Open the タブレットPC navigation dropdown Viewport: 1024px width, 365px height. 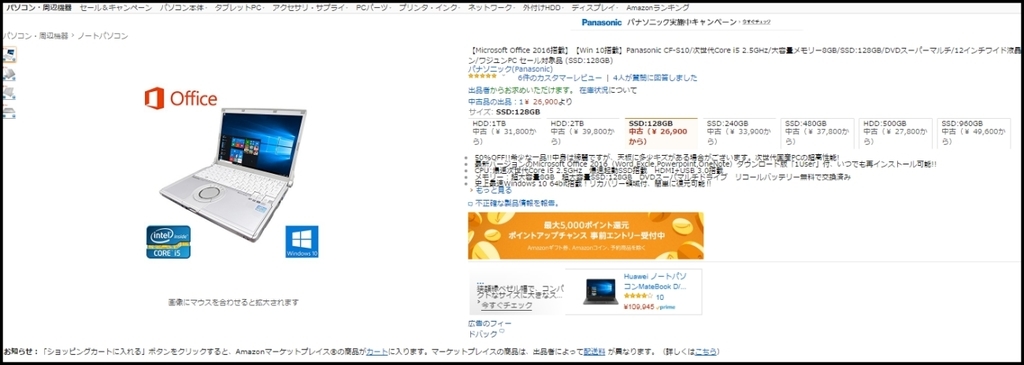click(239, 8)
